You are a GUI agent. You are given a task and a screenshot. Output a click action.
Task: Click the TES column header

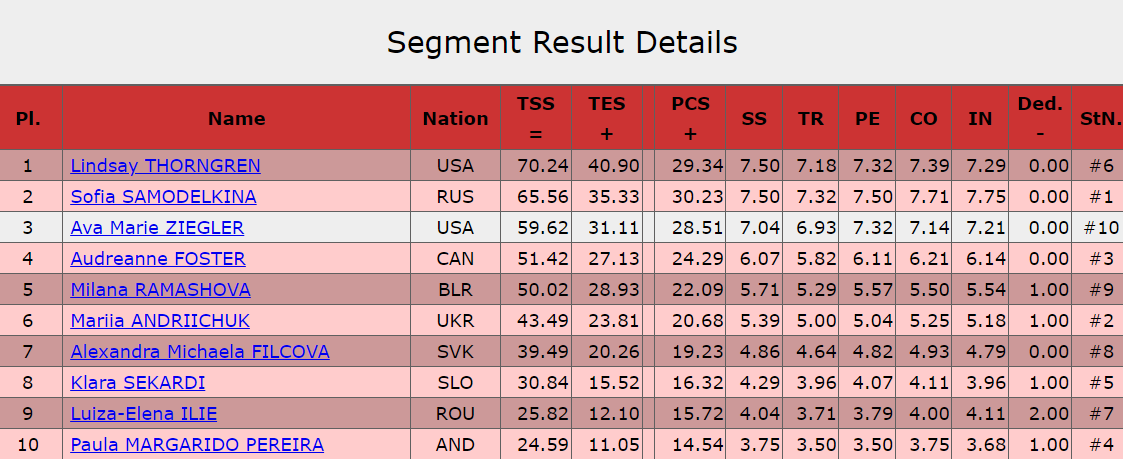606,104
